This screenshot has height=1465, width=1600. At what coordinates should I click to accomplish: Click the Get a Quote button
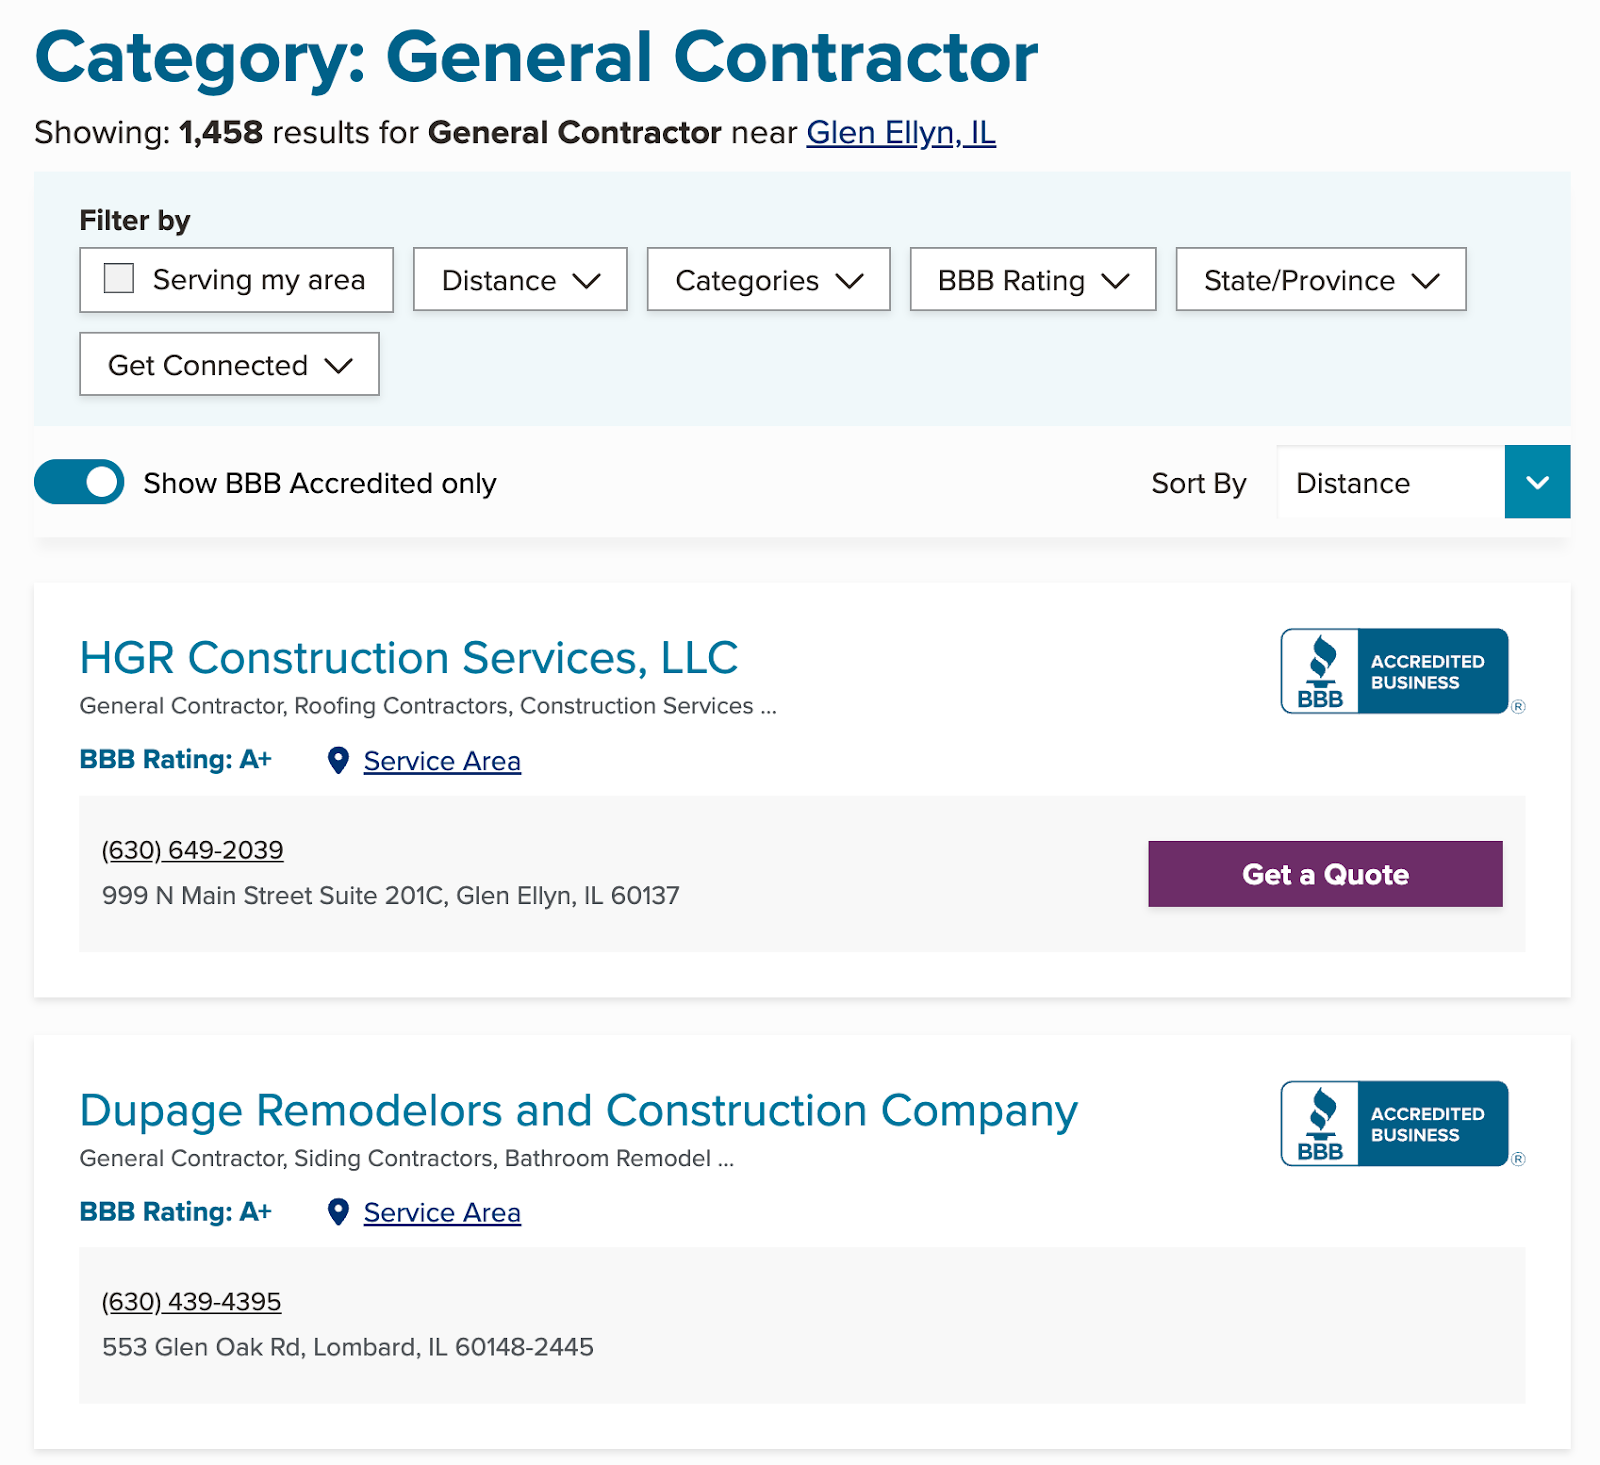(x=1325, y=873)
